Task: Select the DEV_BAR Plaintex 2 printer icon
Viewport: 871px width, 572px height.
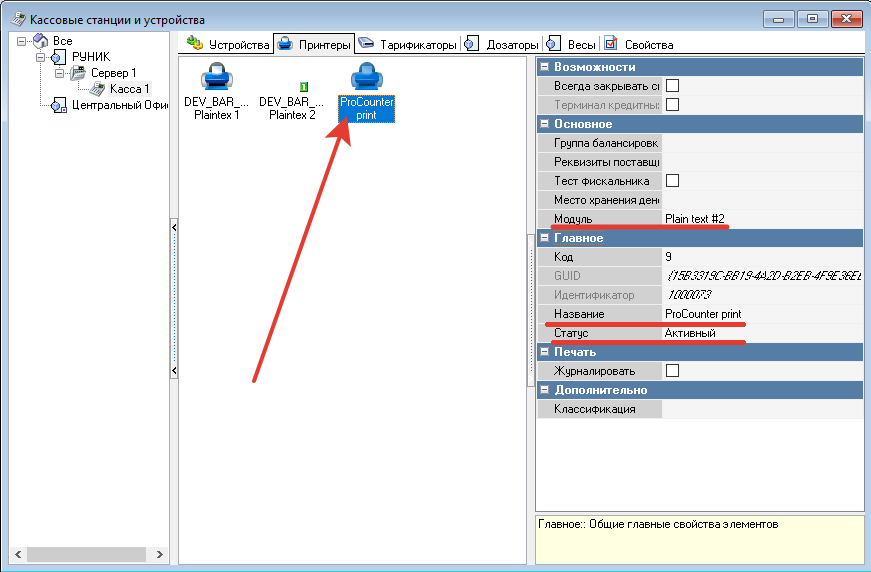Action: (291, 88)
